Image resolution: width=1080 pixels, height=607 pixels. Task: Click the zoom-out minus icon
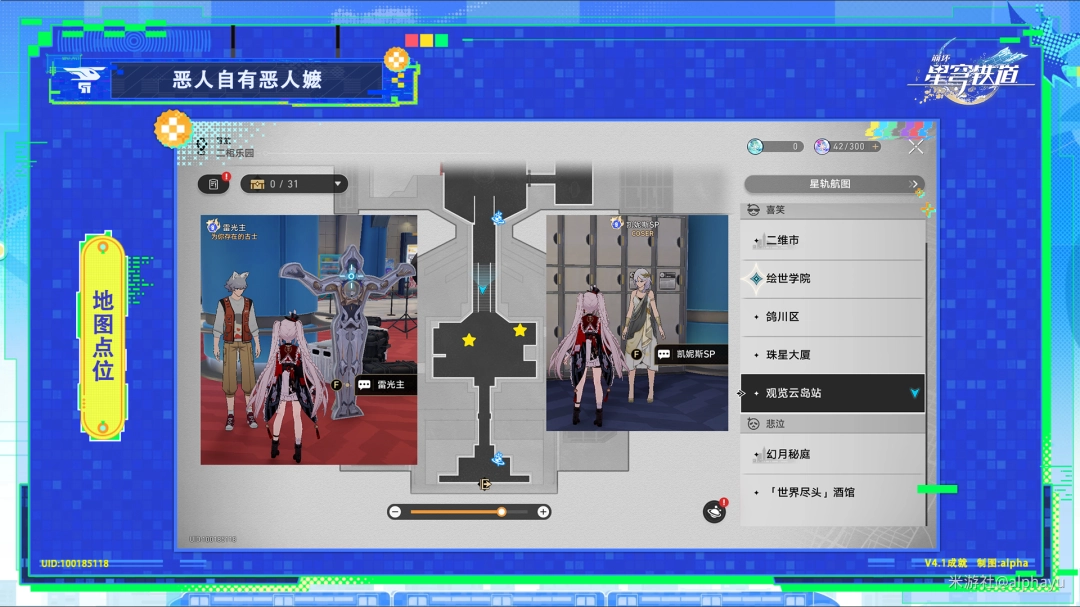pyautogui.click(x=396, y=512)
